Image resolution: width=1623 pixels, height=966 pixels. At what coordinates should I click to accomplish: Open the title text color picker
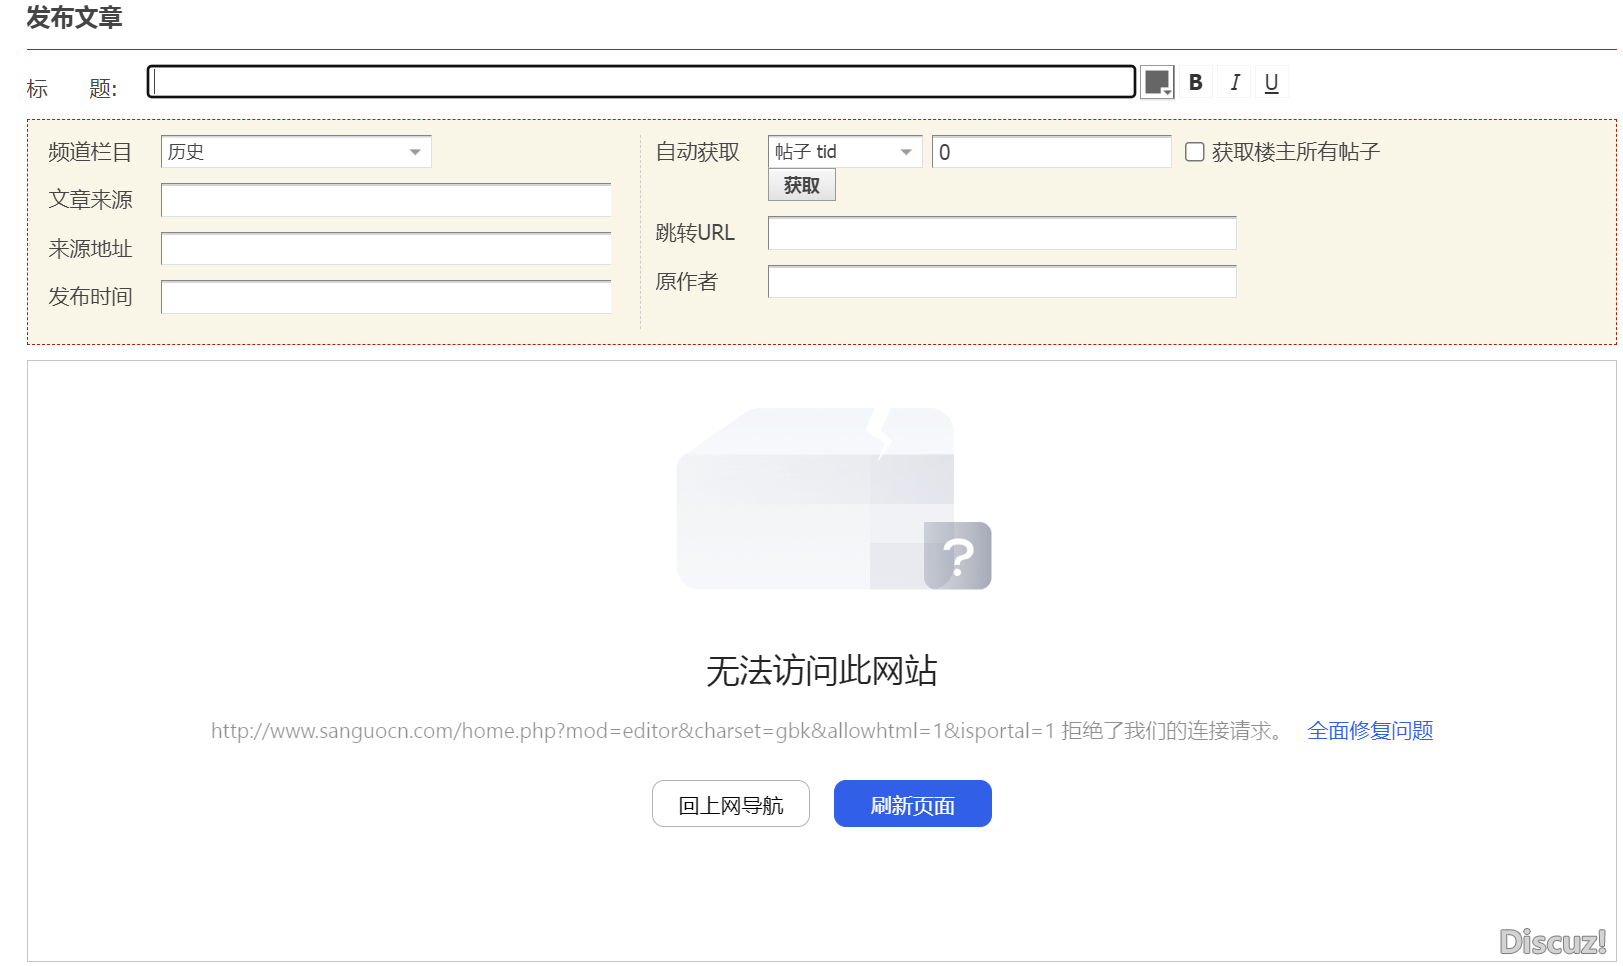point(1157,83)
